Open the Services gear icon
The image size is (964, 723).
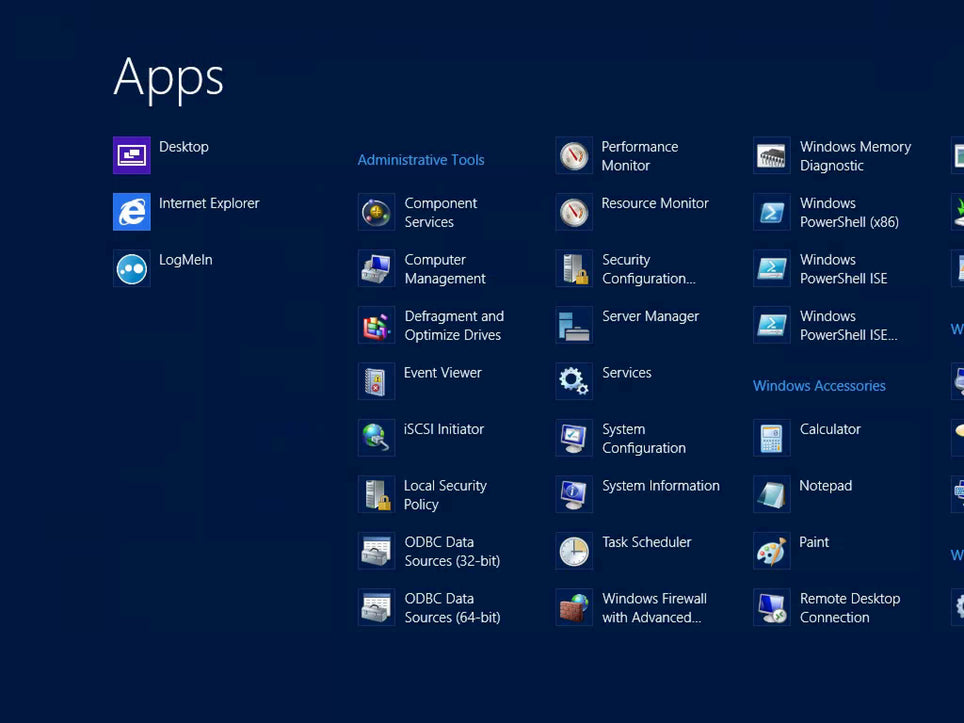point(574,382)
